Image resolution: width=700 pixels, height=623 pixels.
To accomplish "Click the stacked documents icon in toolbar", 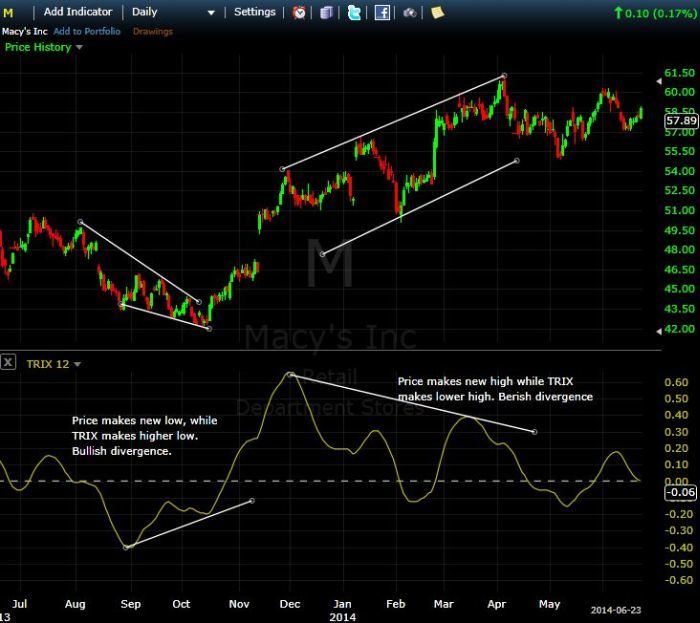I will (326, 12).
